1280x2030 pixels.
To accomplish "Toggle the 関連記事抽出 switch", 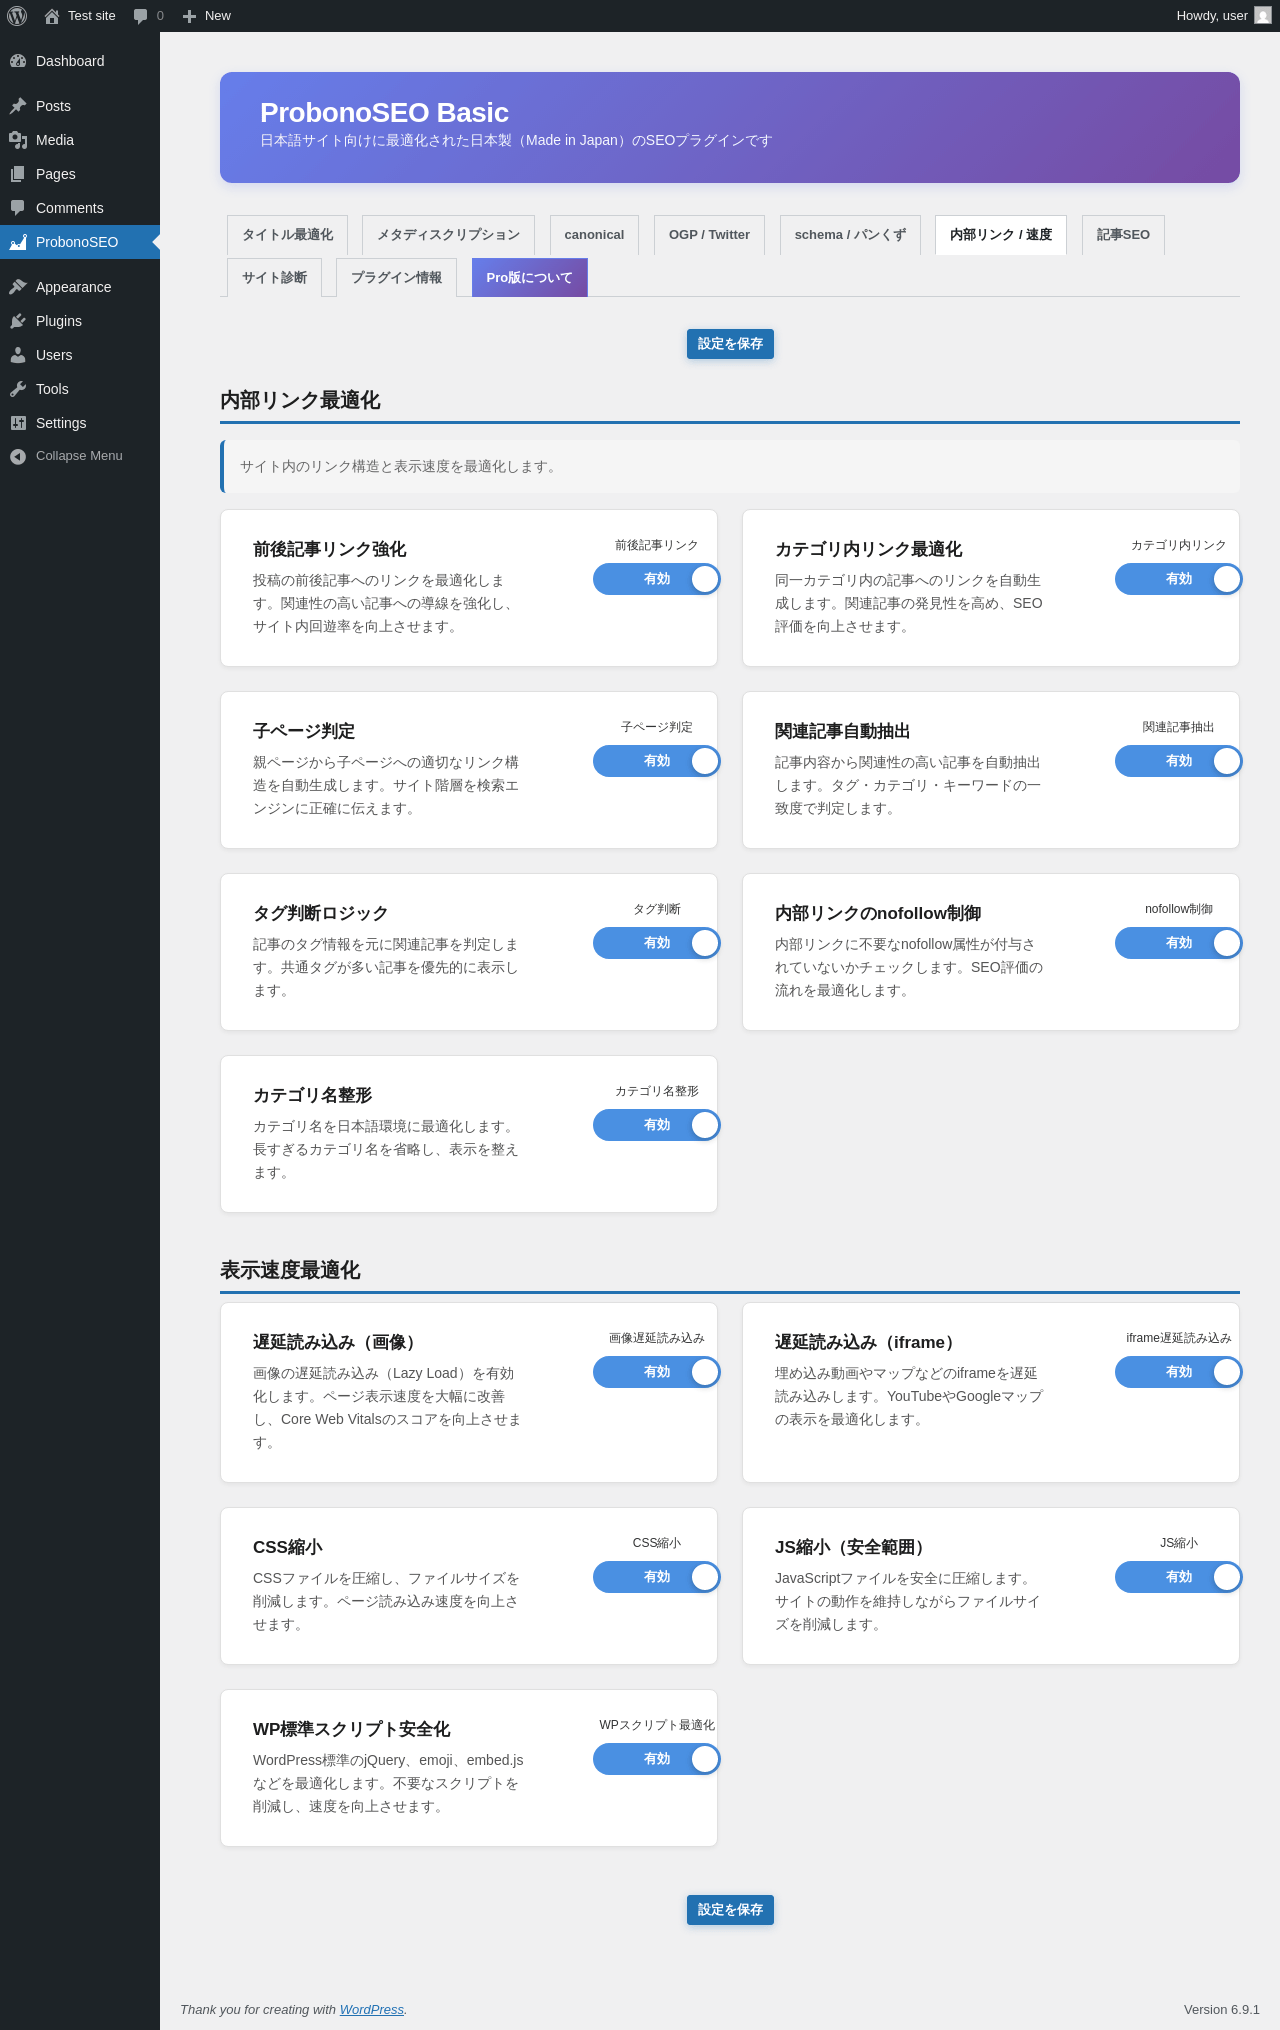I will click(1178, 761).
